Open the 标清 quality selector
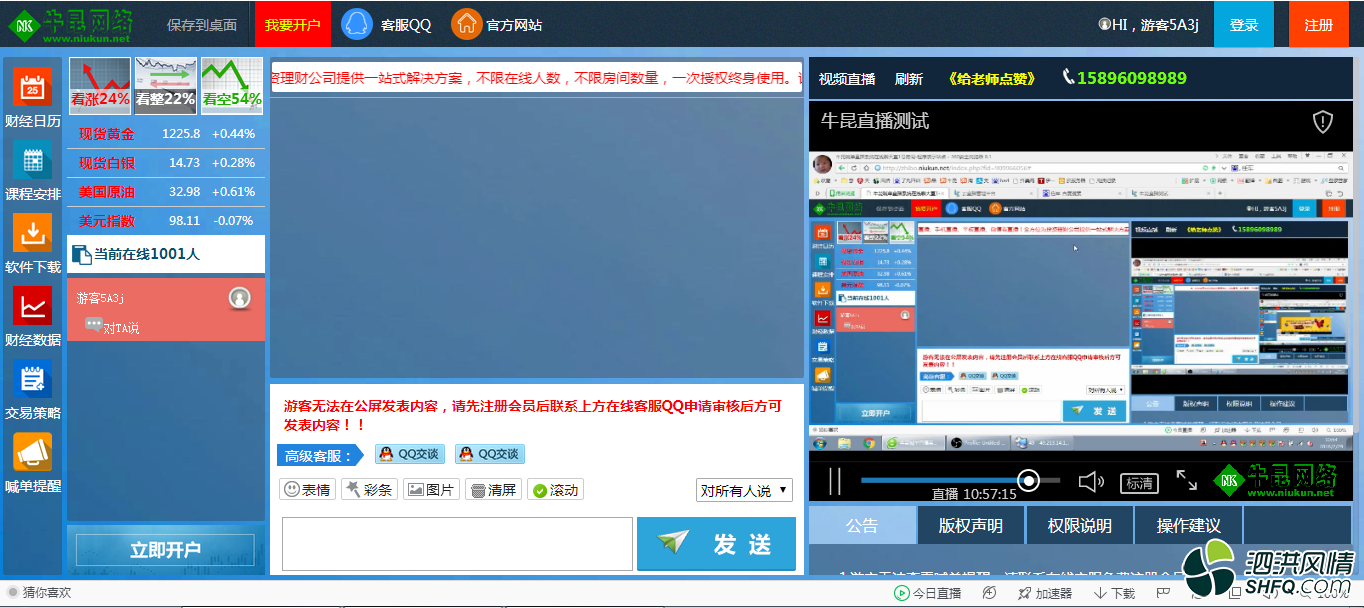 pos(1140,483)
